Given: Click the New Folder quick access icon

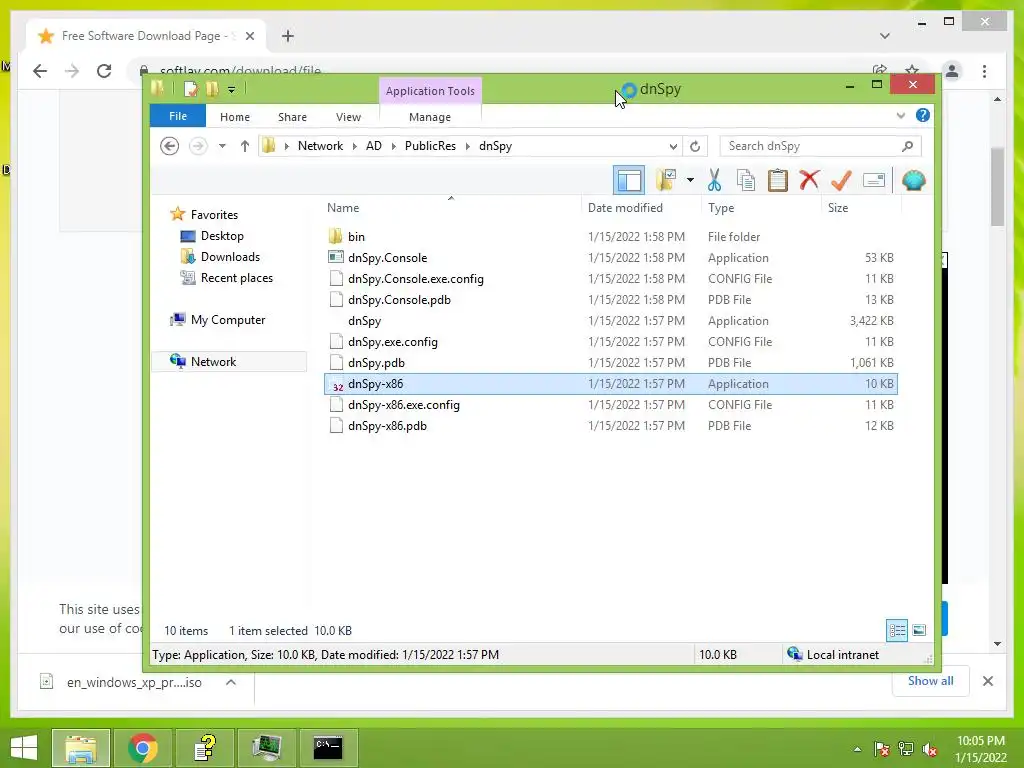Looking at the screenshot, I should [212, 89].
